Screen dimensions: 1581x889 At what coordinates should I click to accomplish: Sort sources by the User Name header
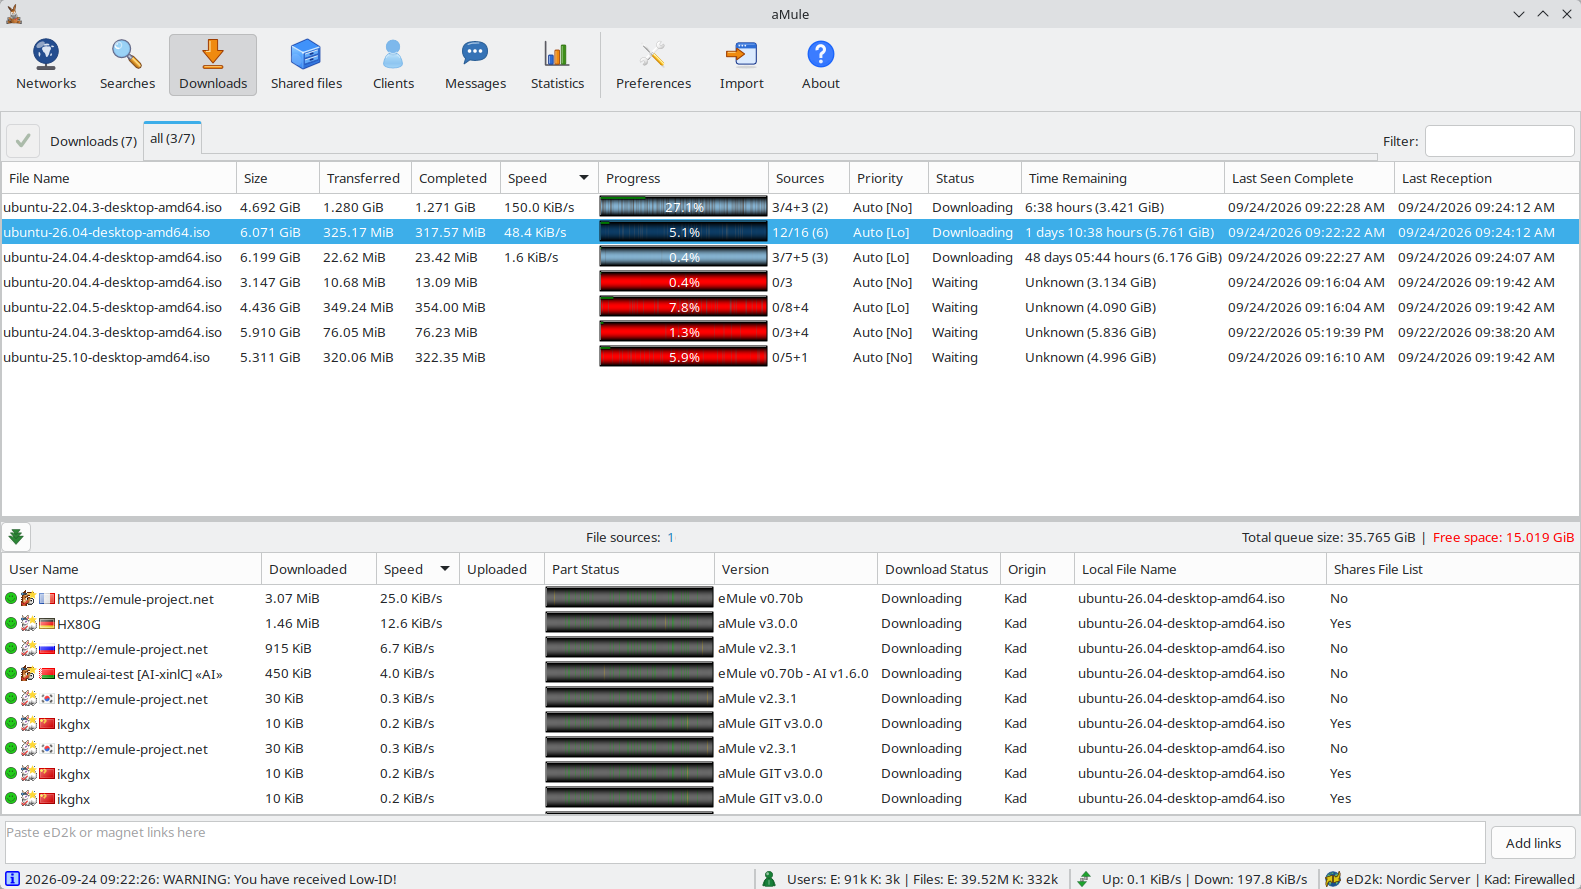click(132, 569)
